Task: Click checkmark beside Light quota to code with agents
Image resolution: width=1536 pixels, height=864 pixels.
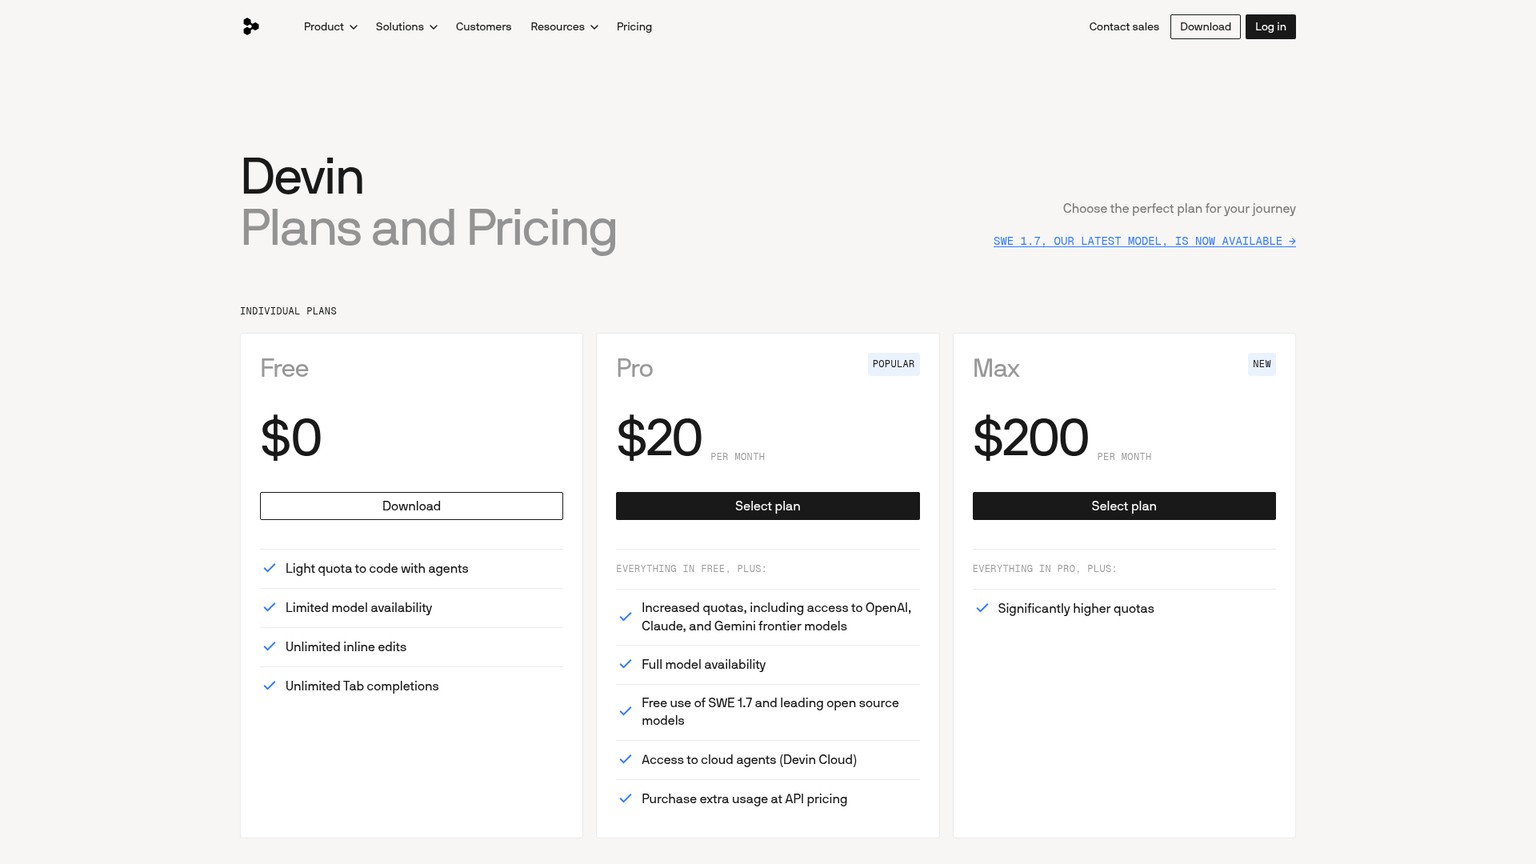Action: point(269,568)
